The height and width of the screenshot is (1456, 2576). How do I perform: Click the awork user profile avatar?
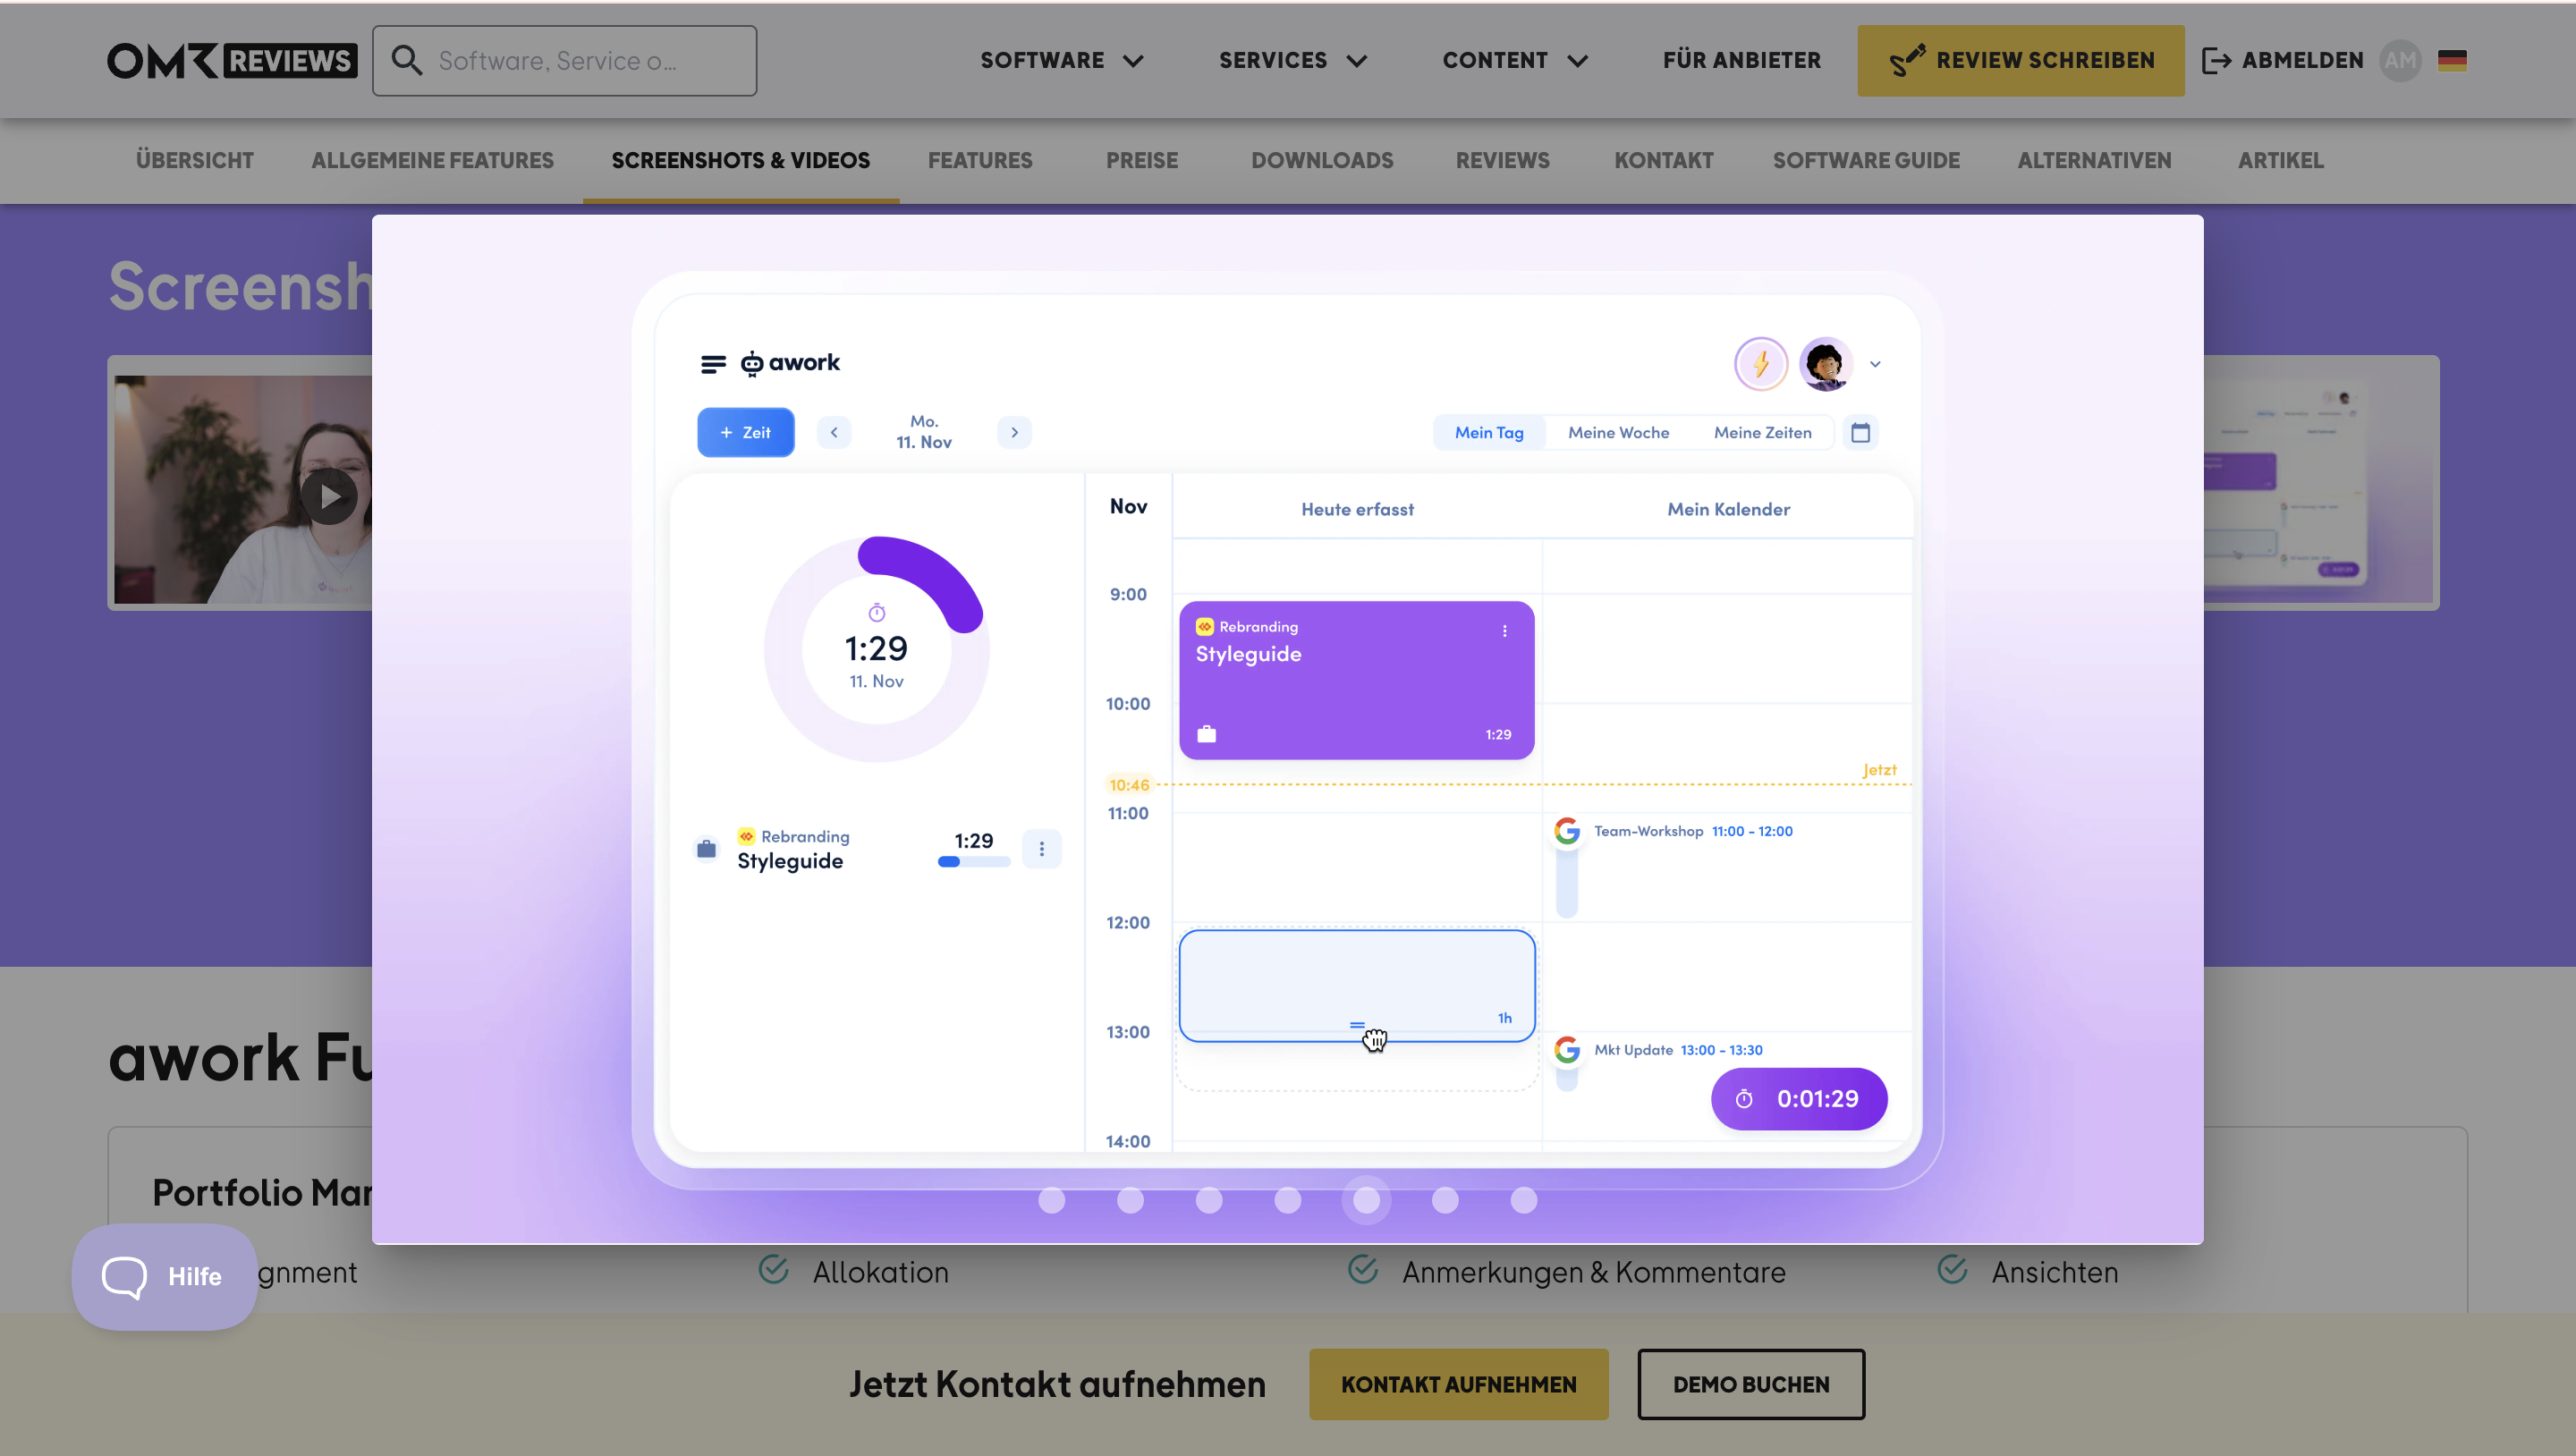pos(1825,364)
